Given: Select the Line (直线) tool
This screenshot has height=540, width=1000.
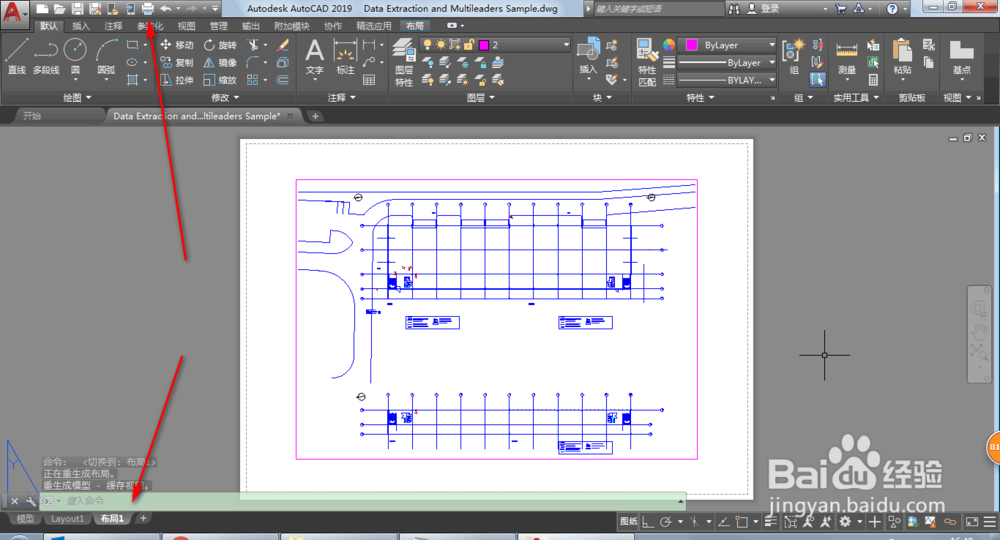Looking at the screenshot, I should click(17, 56).
